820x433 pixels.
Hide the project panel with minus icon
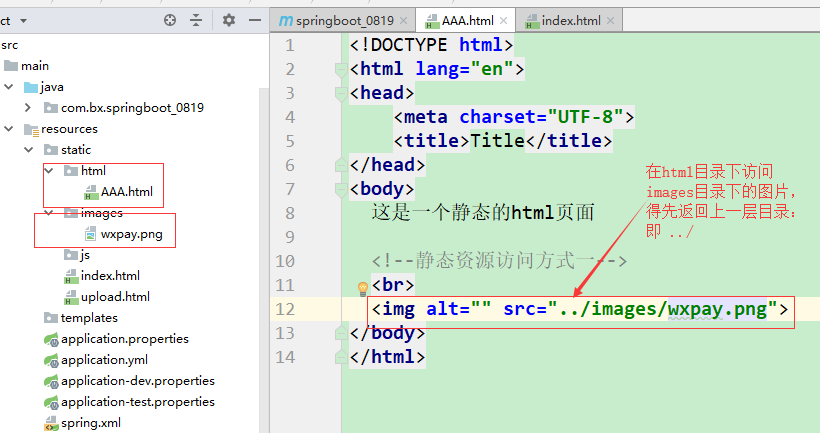tap(255, 20)
